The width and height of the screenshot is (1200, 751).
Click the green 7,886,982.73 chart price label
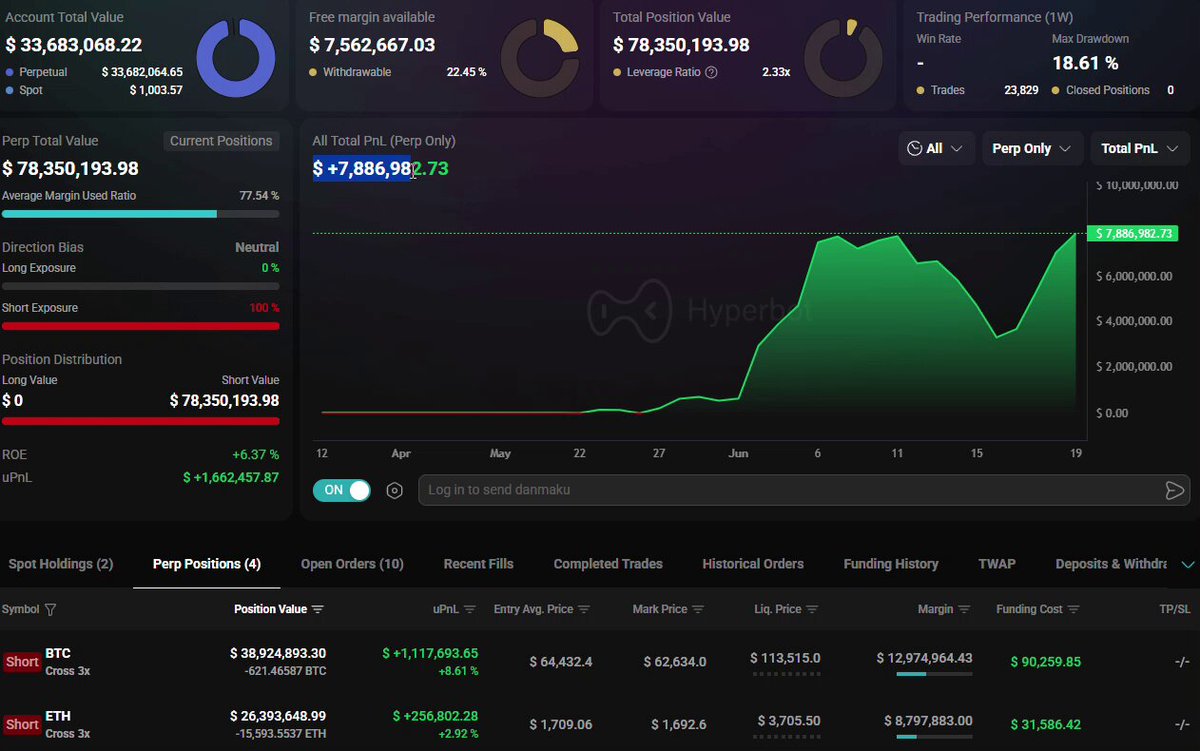pyautogui.click(x=1135, y=233)
